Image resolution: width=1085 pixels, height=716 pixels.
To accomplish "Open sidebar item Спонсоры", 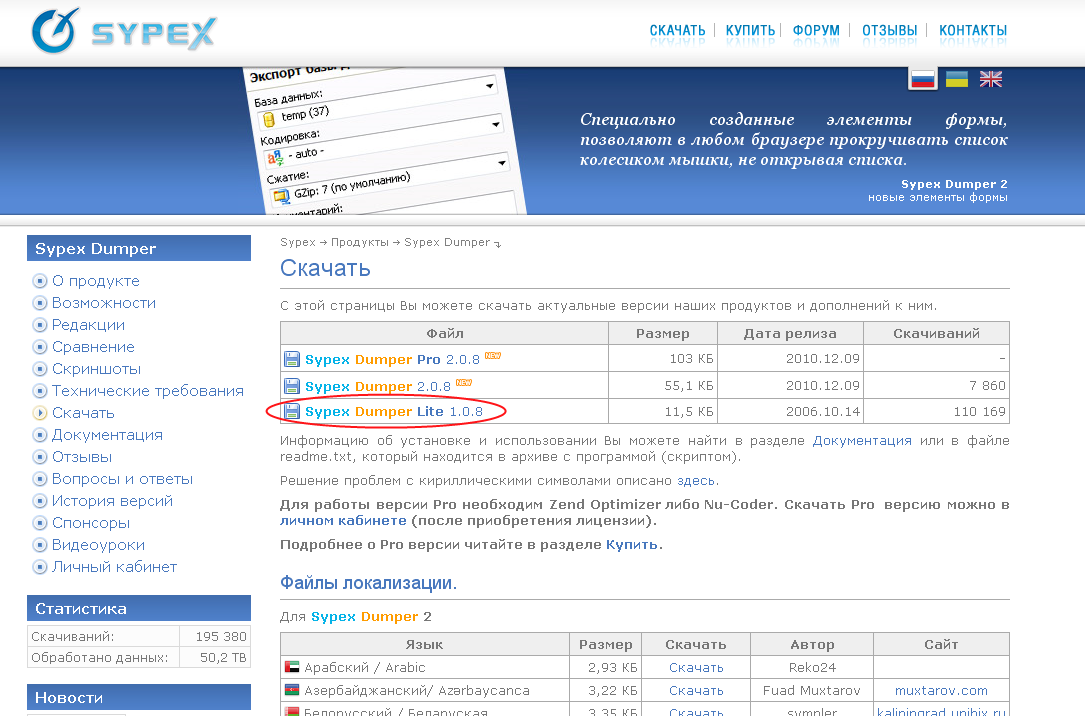I will click(x=91, y=523).
